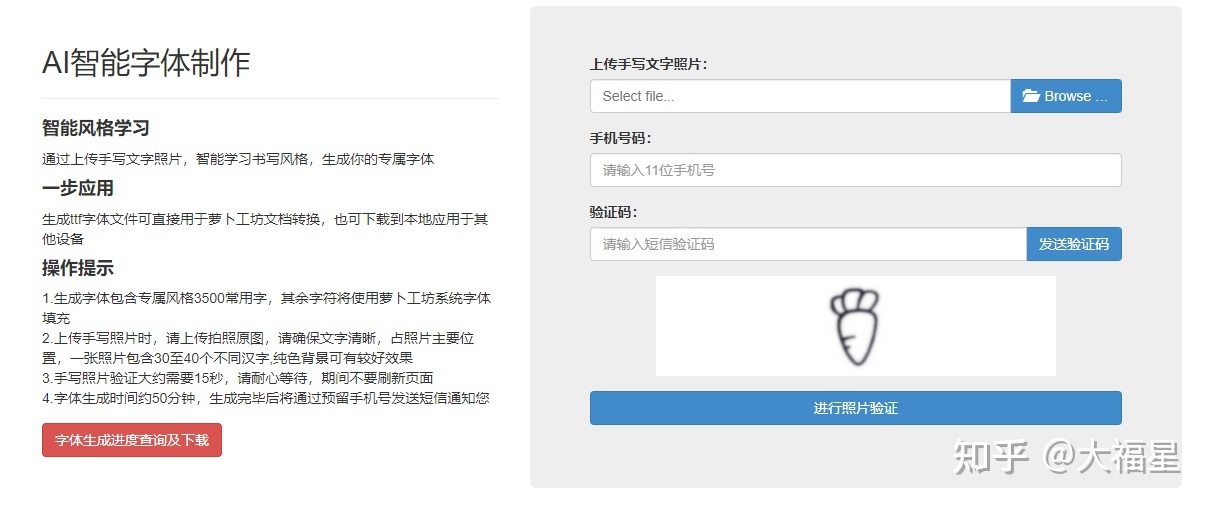The height and width of the screenshot is (506, 1212).
Task: Focus the SMS verification code field
Action: [x=808, y=244]
